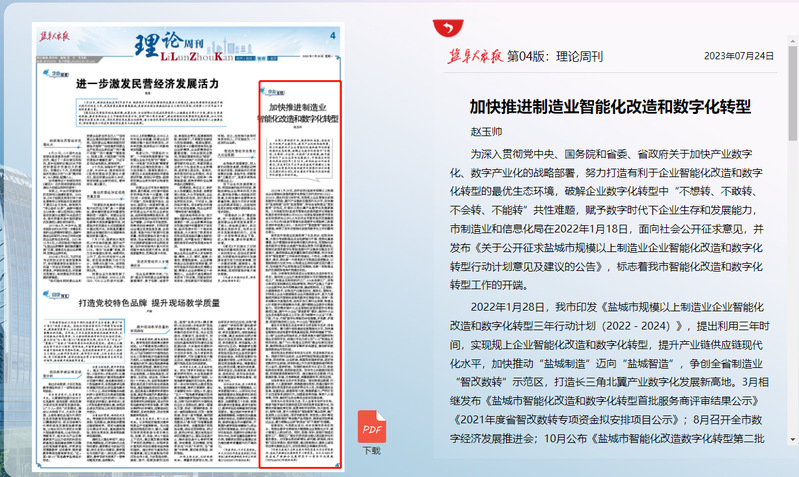Click the article title 加快推进制造业智能化改造和数字化转型
The height and width of the screenshot is (477, 799).
(610, 106)
